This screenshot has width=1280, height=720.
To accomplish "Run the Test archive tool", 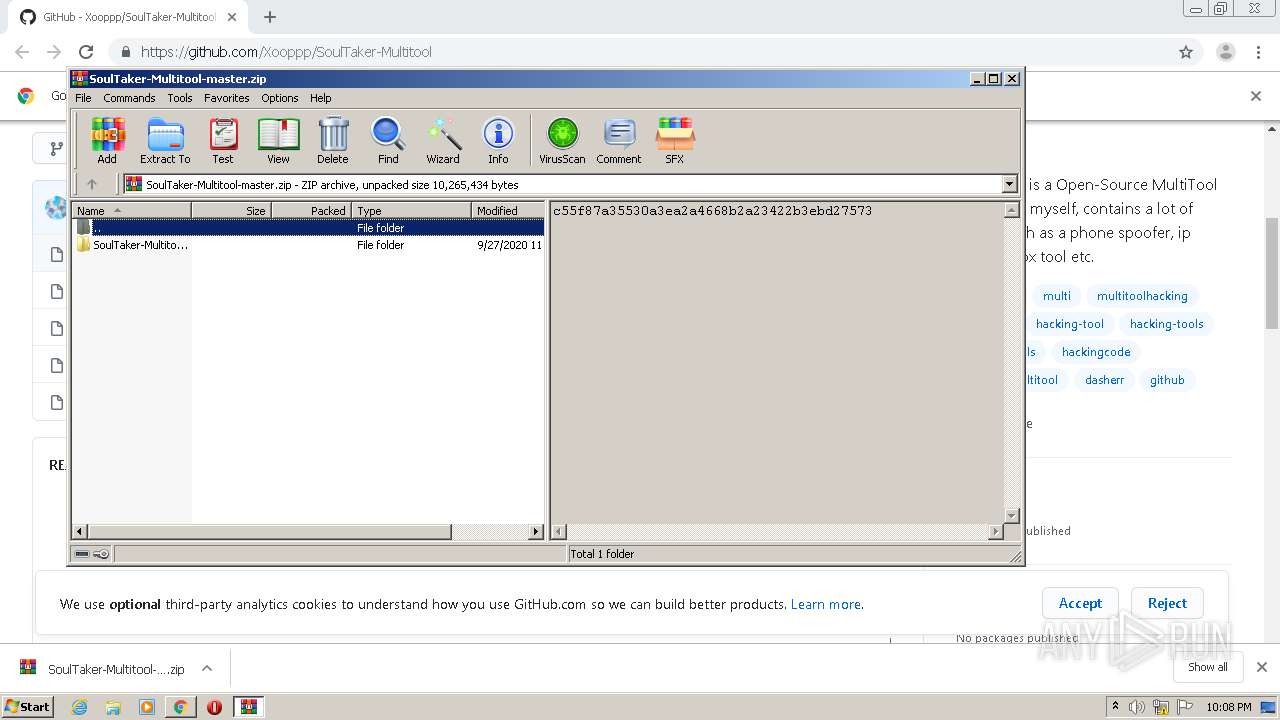I will tap(223, 140).
